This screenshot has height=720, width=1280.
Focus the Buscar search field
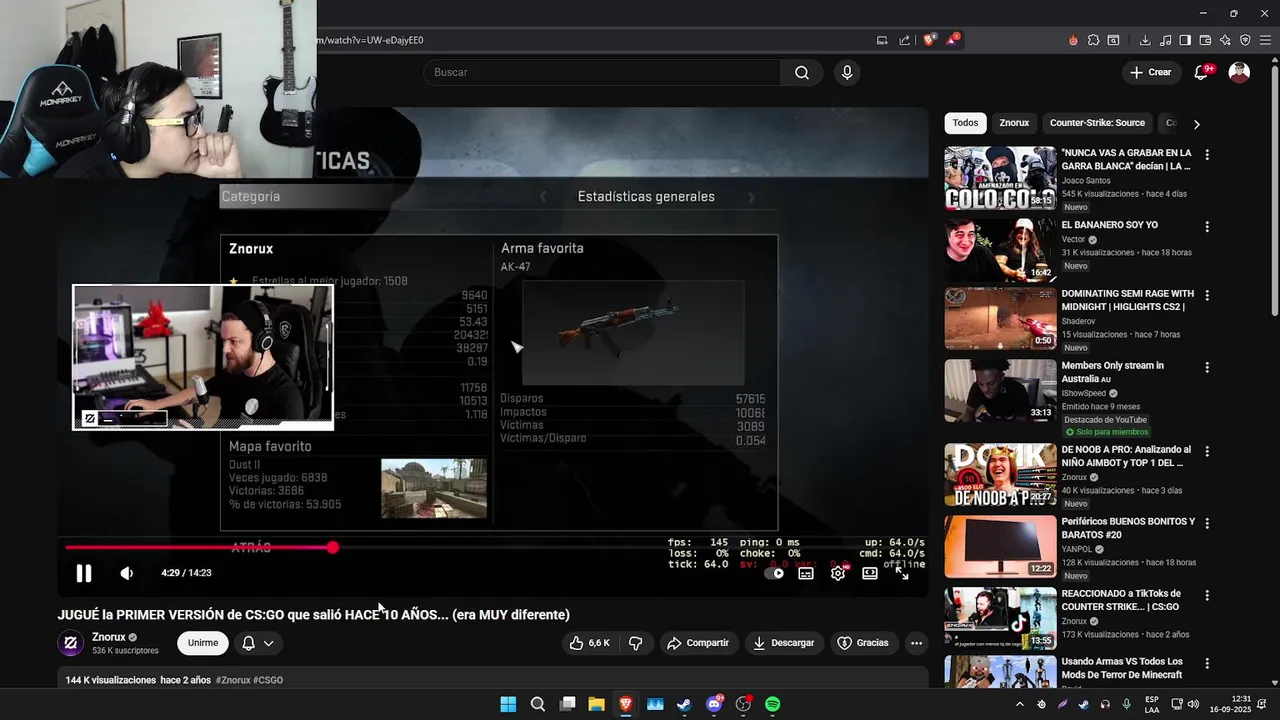(602, 72)
